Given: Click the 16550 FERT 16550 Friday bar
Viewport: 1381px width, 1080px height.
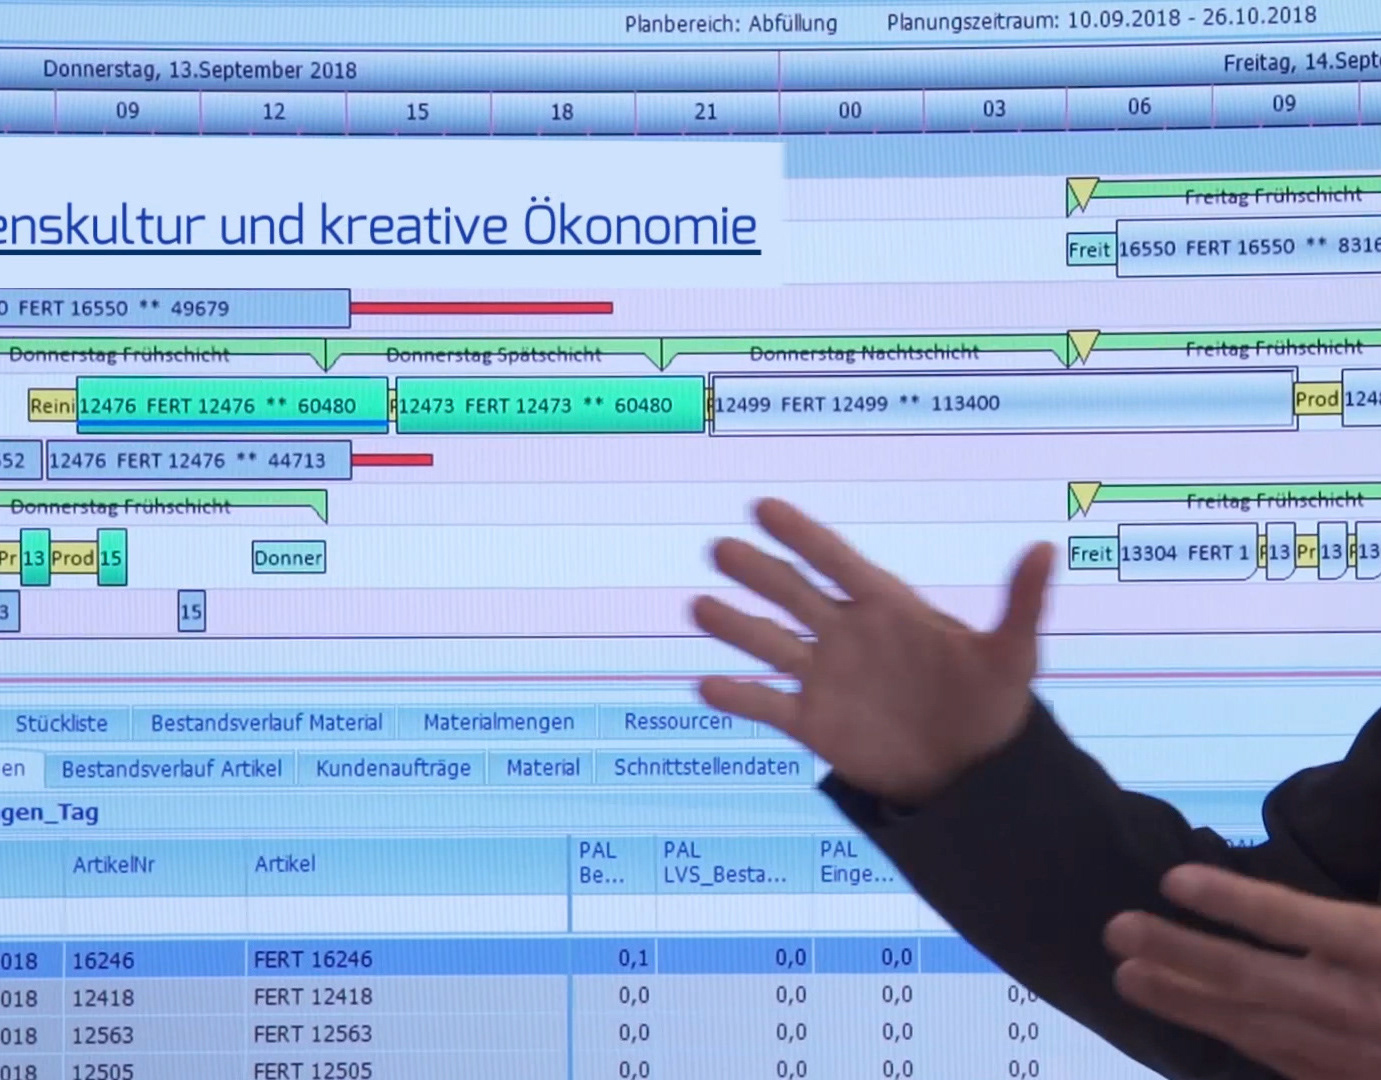Looking at the screenshot, I should pos(1248,248).
